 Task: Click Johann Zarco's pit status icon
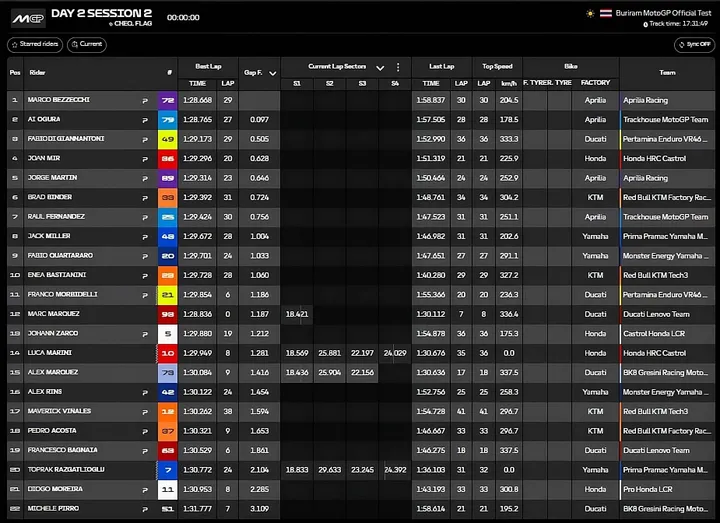145,334
